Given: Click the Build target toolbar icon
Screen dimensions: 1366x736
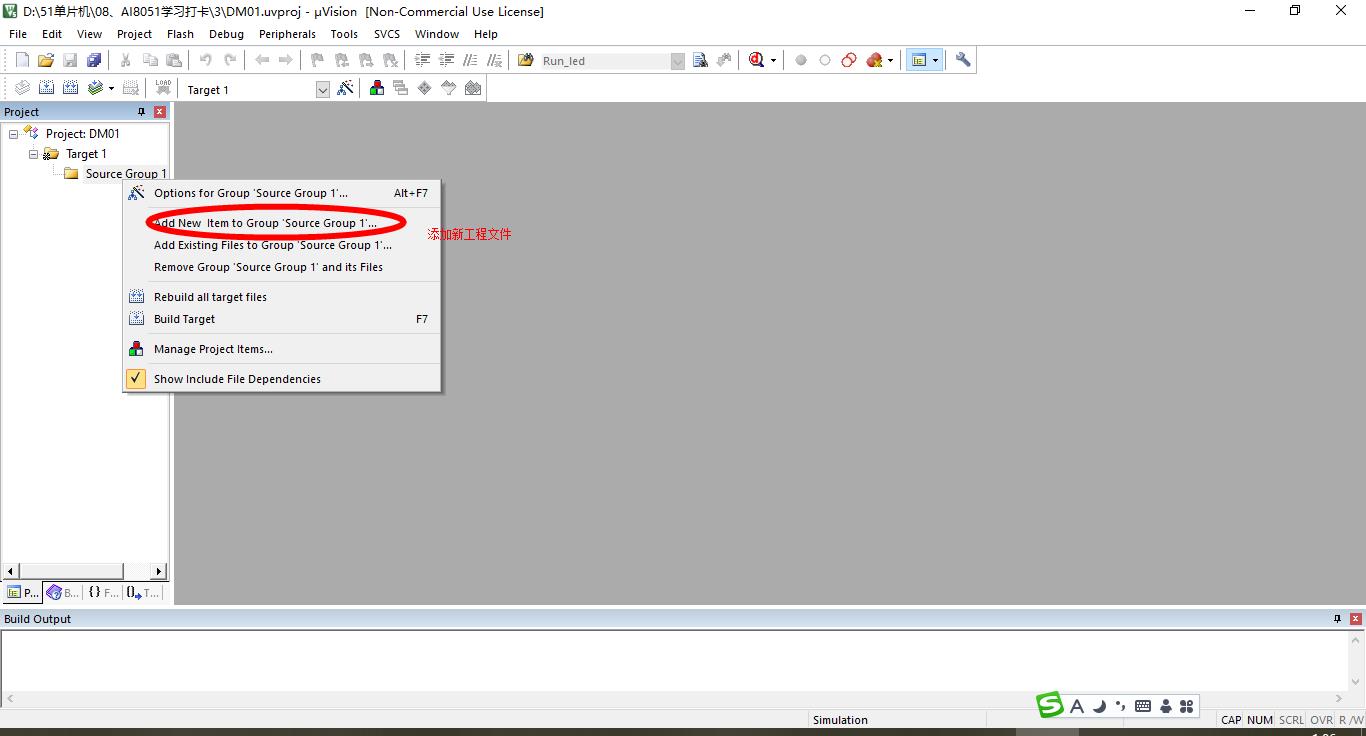Looking at the screenshot, I should point(46,88).
